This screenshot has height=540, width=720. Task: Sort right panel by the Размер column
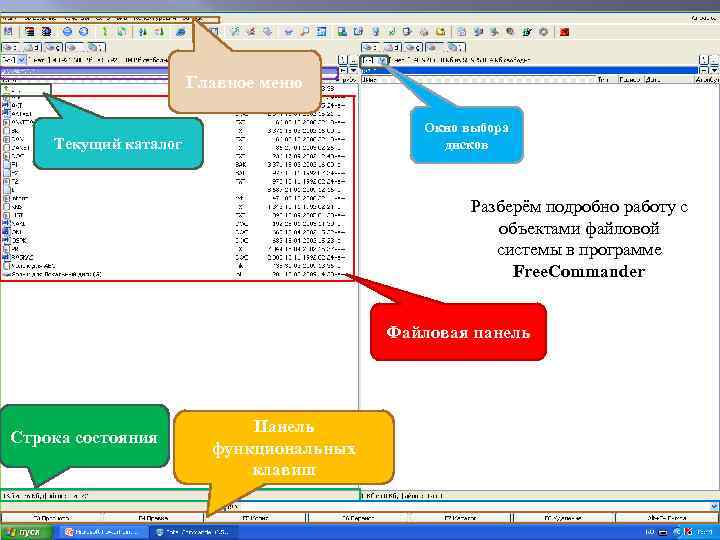pos(630,79)
